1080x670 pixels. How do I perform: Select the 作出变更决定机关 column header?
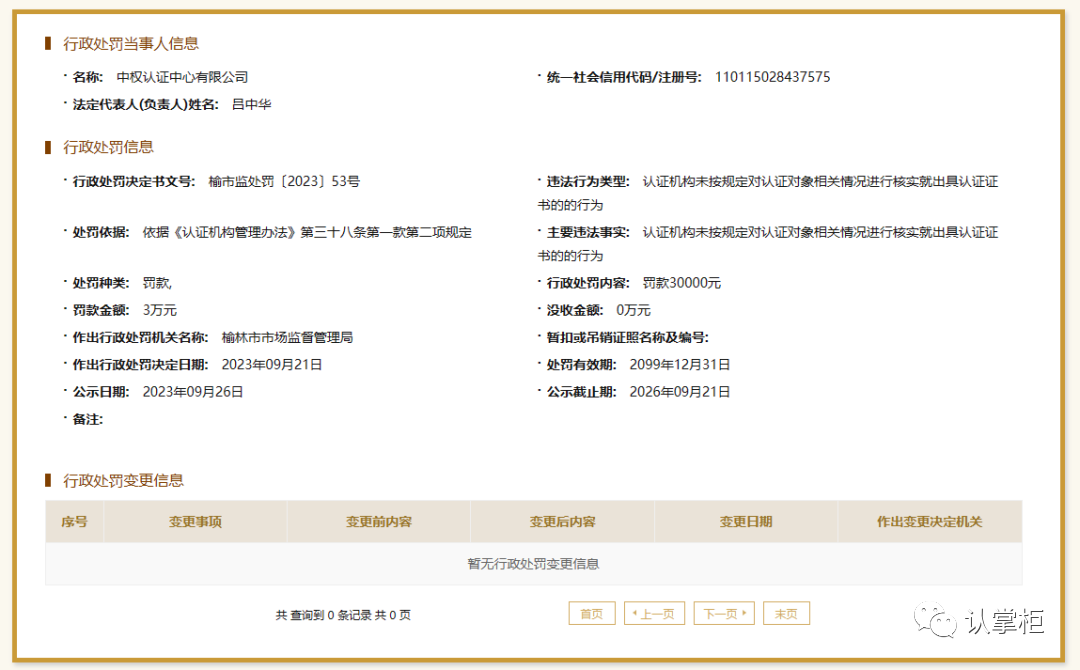pyautogui.click(x=930, y=522)
